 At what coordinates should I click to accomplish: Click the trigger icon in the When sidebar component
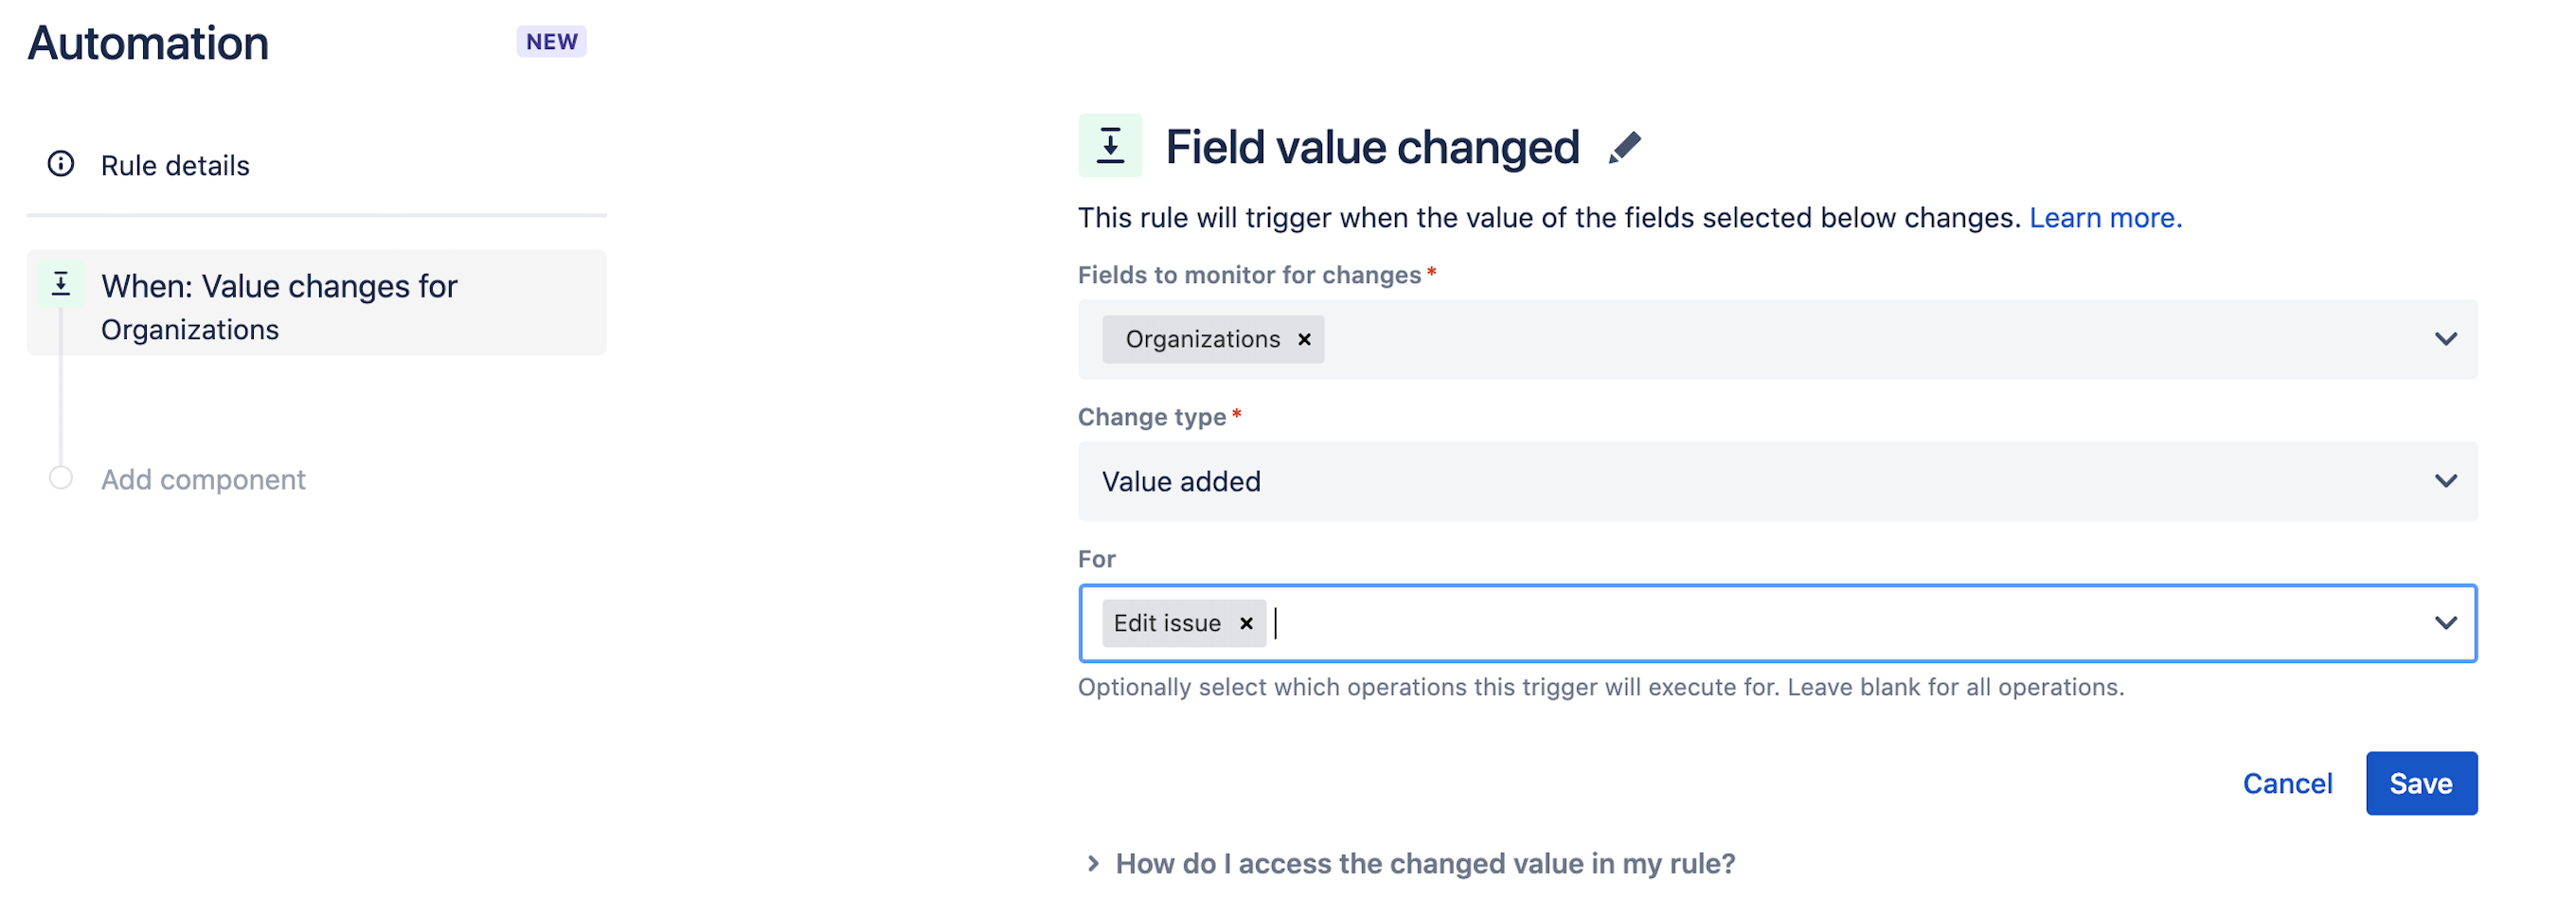(60, 283)
